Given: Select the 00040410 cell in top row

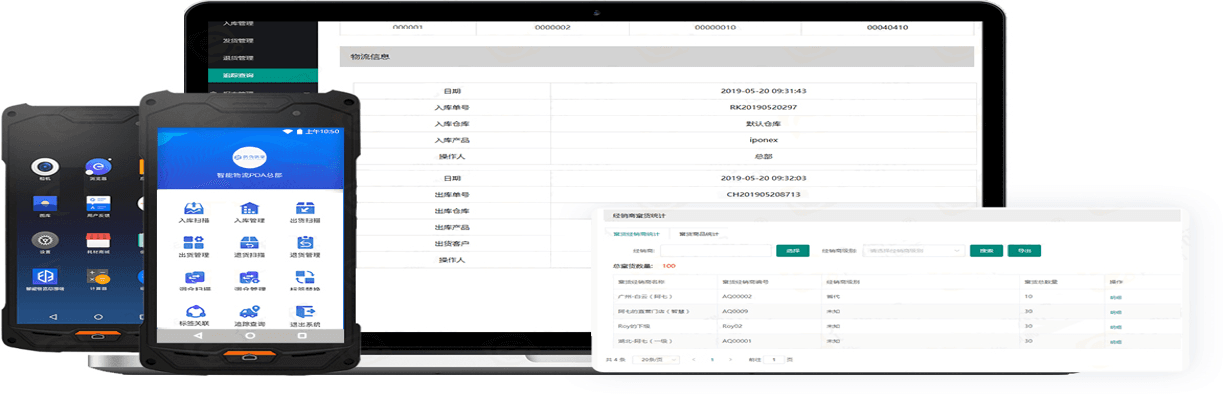Looking at the screenshot, I should (887, 27).
